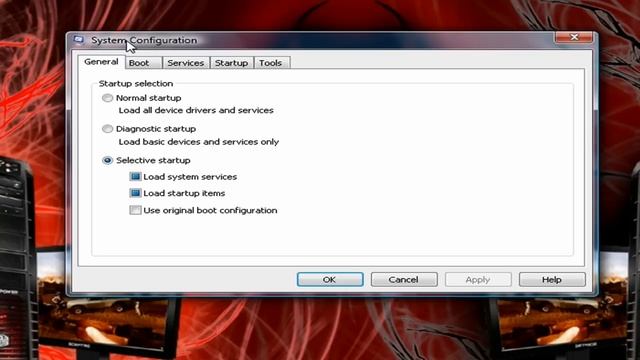
Task: Click the 'System Configuration' window title
Action: coord(144,40)
